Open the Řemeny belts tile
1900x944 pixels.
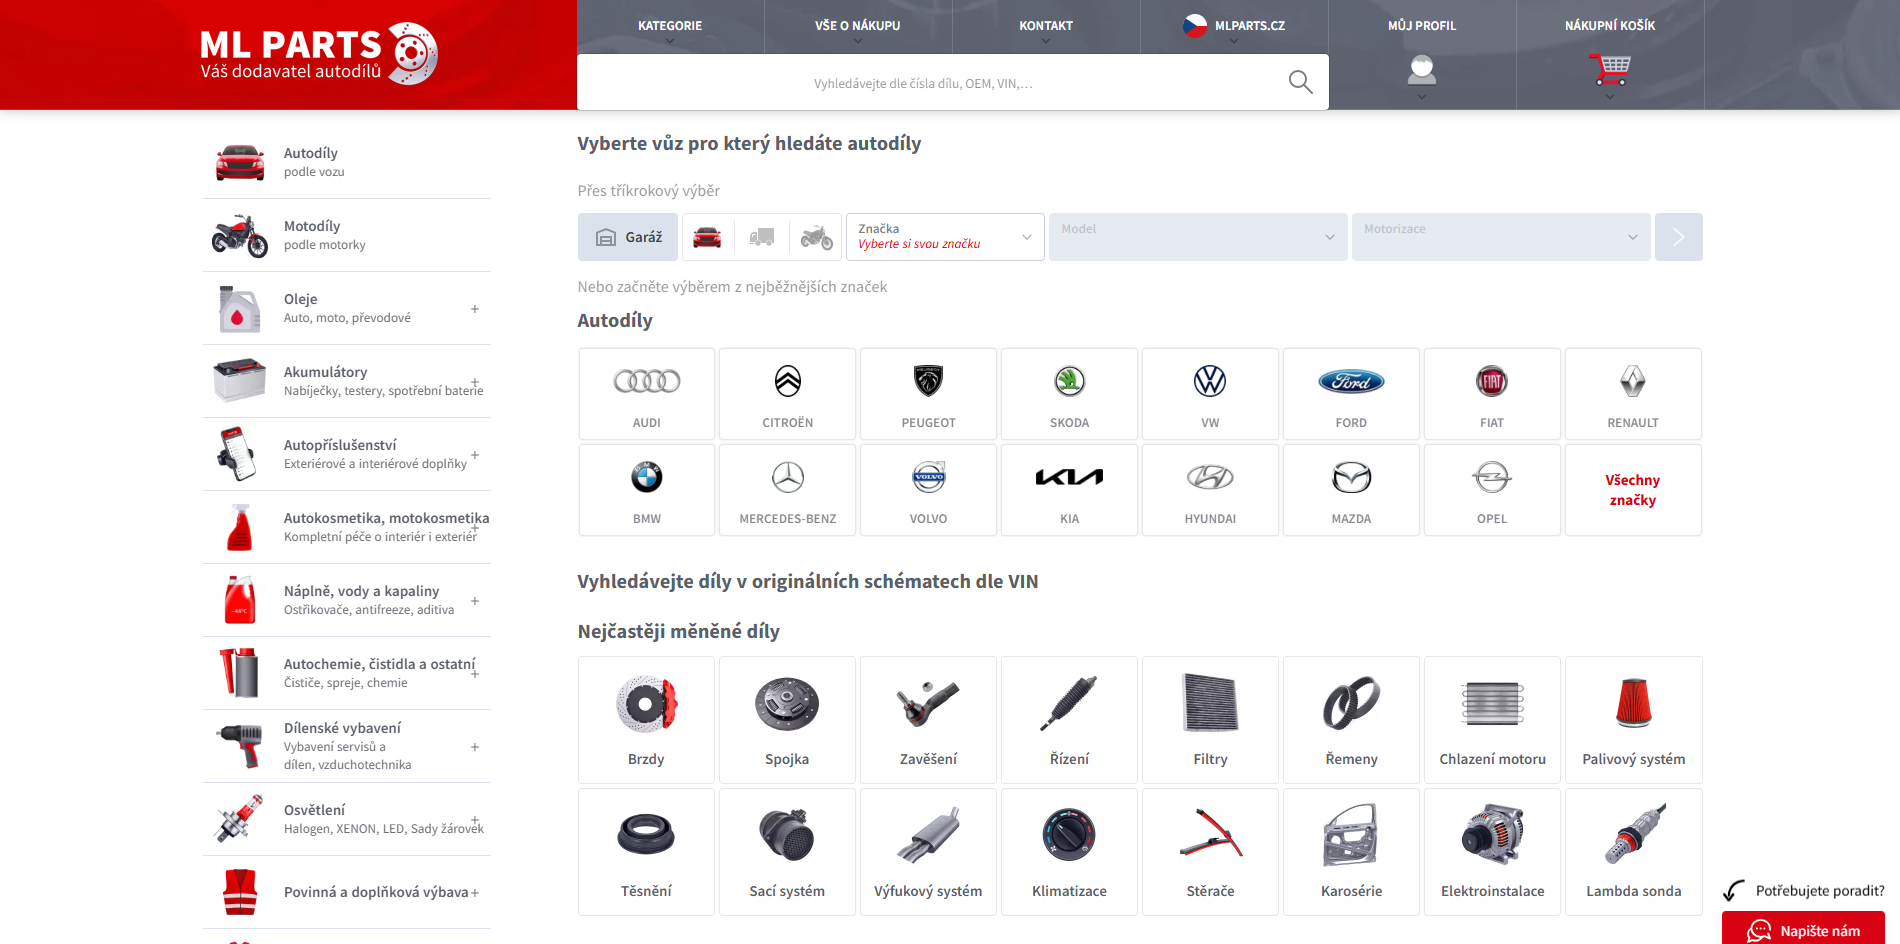point(1351,720)
